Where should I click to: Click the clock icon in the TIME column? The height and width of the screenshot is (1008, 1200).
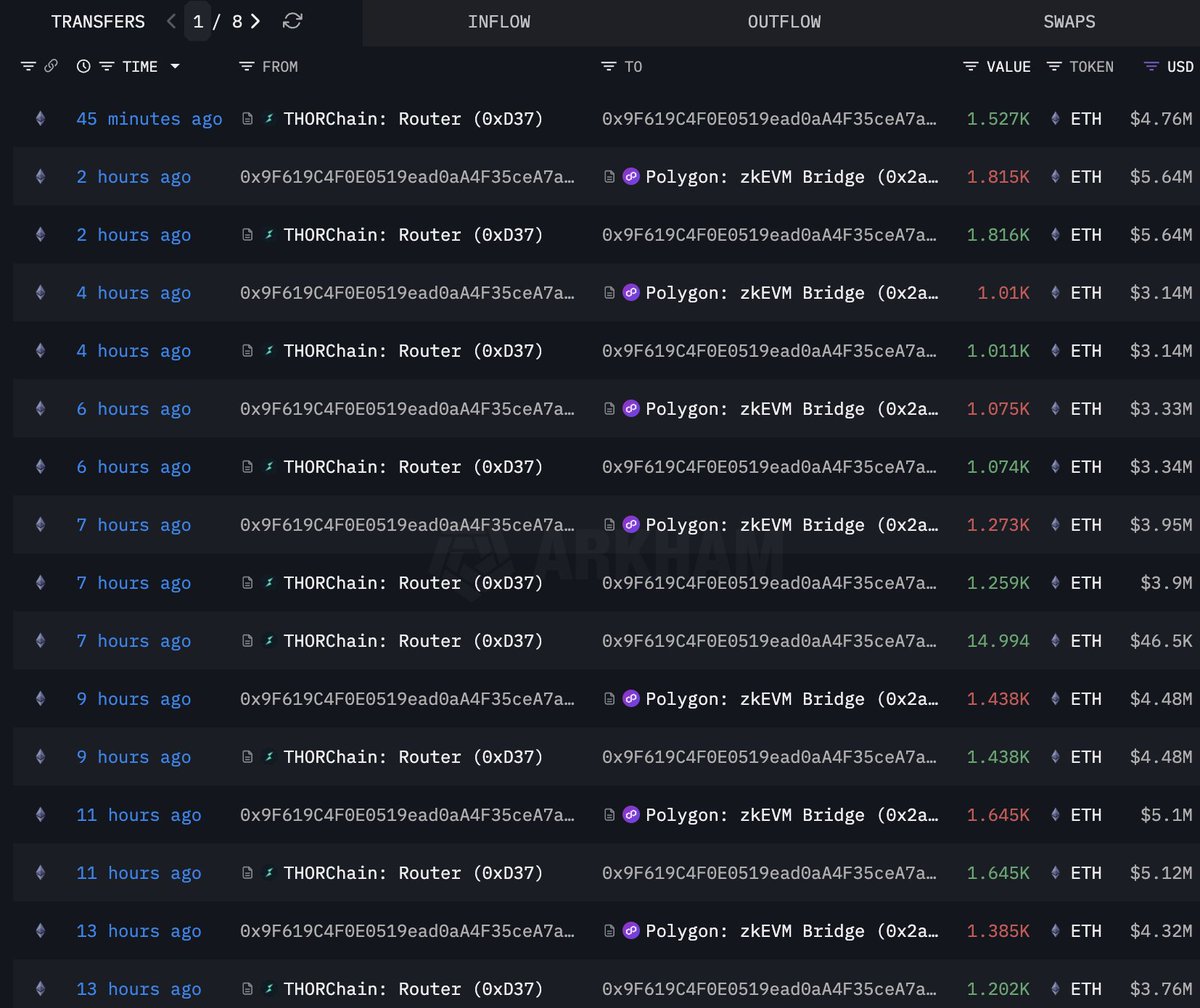[x=82, y=66]
